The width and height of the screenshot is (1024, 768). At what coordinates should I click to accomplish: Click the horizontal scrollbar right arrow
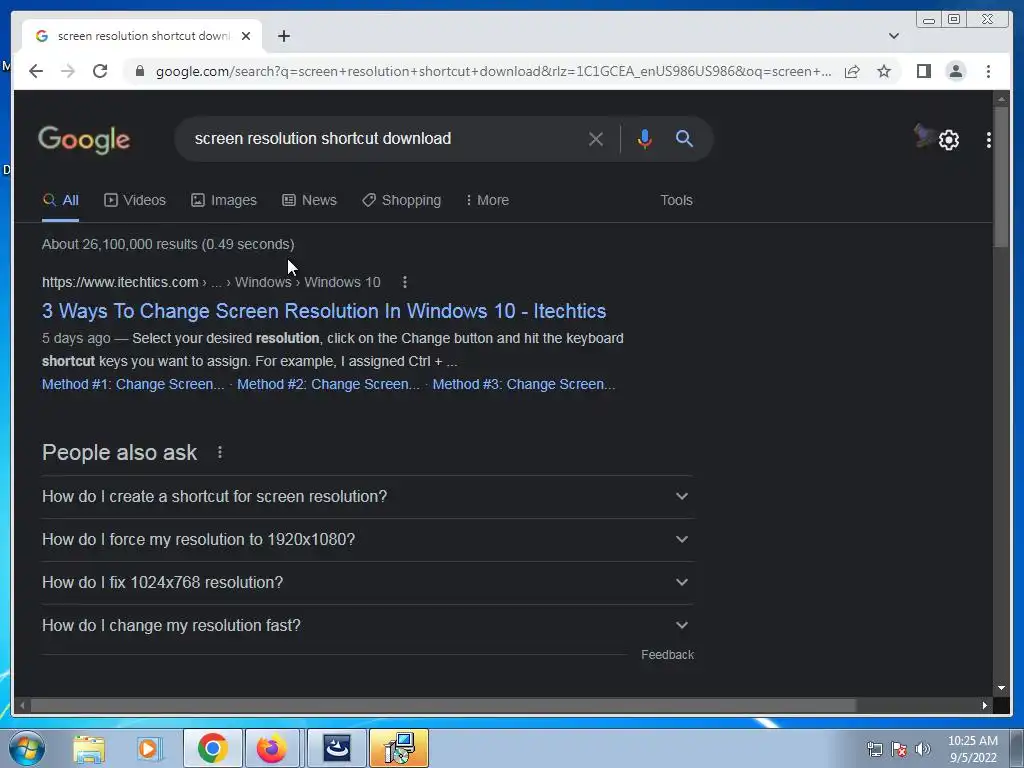[x=984, y=705]
